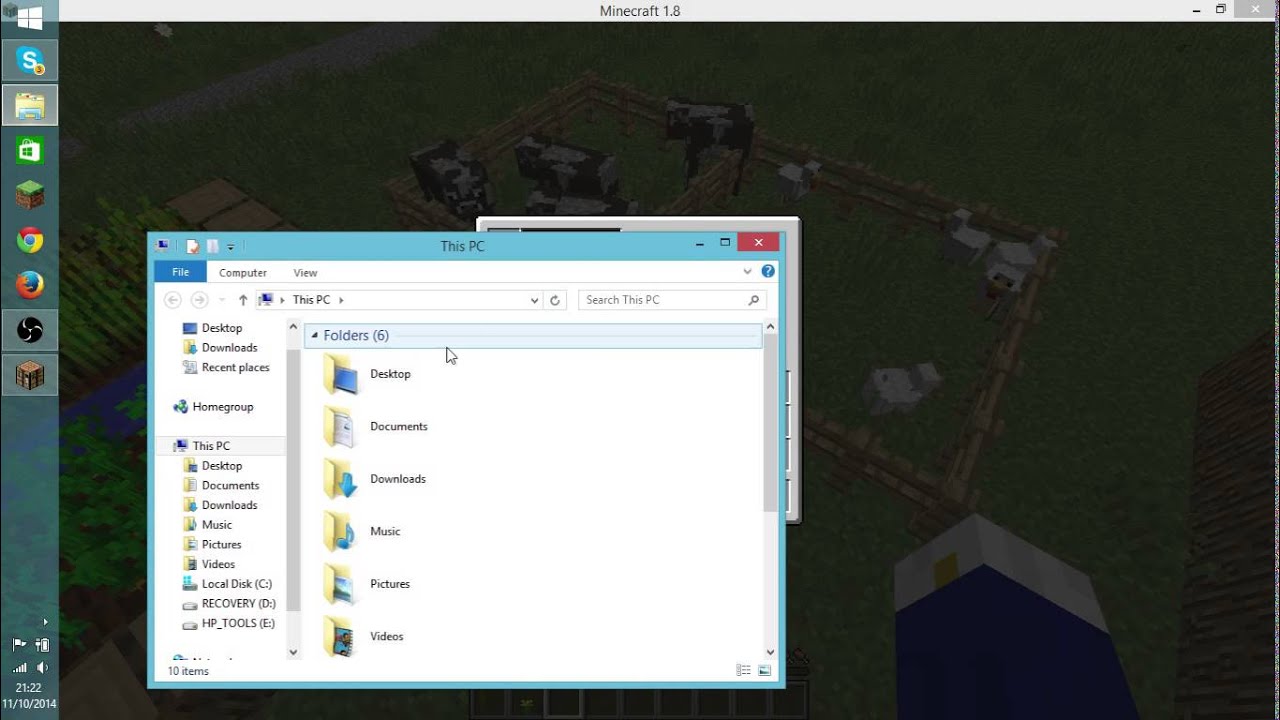Screen dimensions: 1280x720
Task: Launch Firefox from the taskbar
Action: pyautogui.click(x=30, y=286)
